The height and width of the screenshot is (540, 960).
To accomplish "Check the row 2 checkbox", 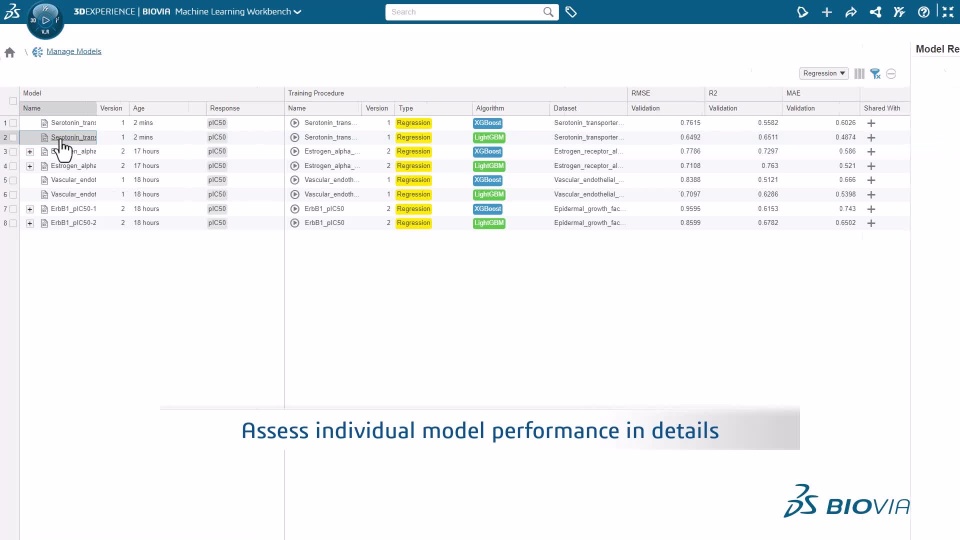I will click(13, 138).
